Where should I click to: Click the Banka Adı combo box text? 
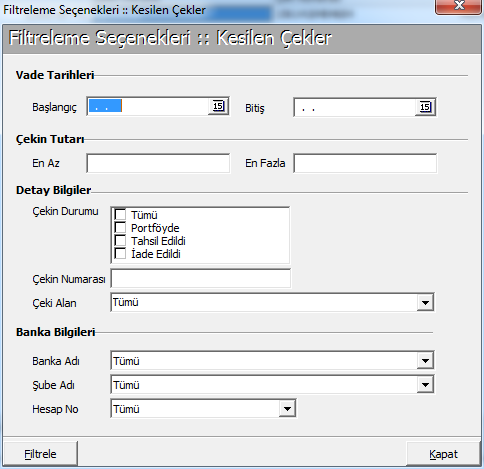pos(264,361)
